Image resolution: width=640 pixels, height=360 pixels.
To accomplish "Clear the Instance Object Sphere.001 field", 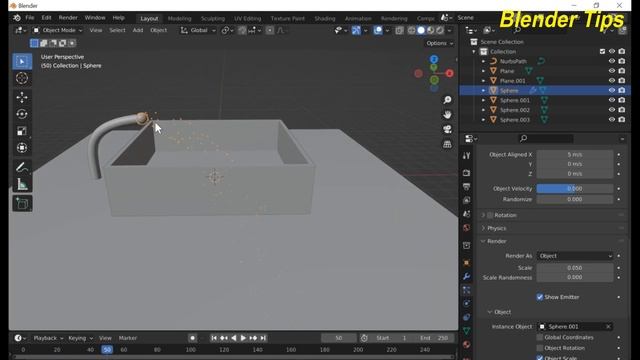I will click(x=608, y=327).
